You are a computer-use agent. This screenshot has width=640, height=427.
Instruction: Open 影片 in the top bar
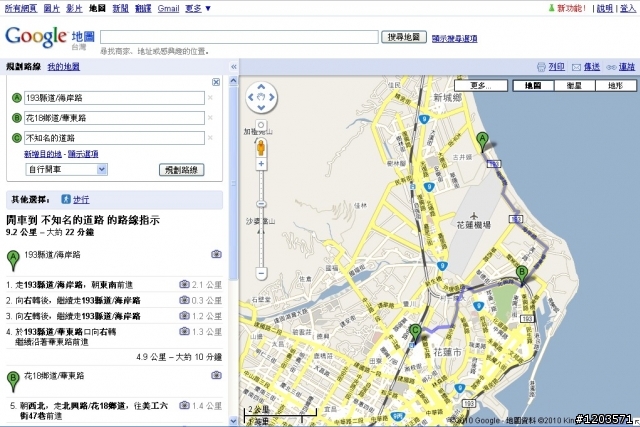(74, 8)
